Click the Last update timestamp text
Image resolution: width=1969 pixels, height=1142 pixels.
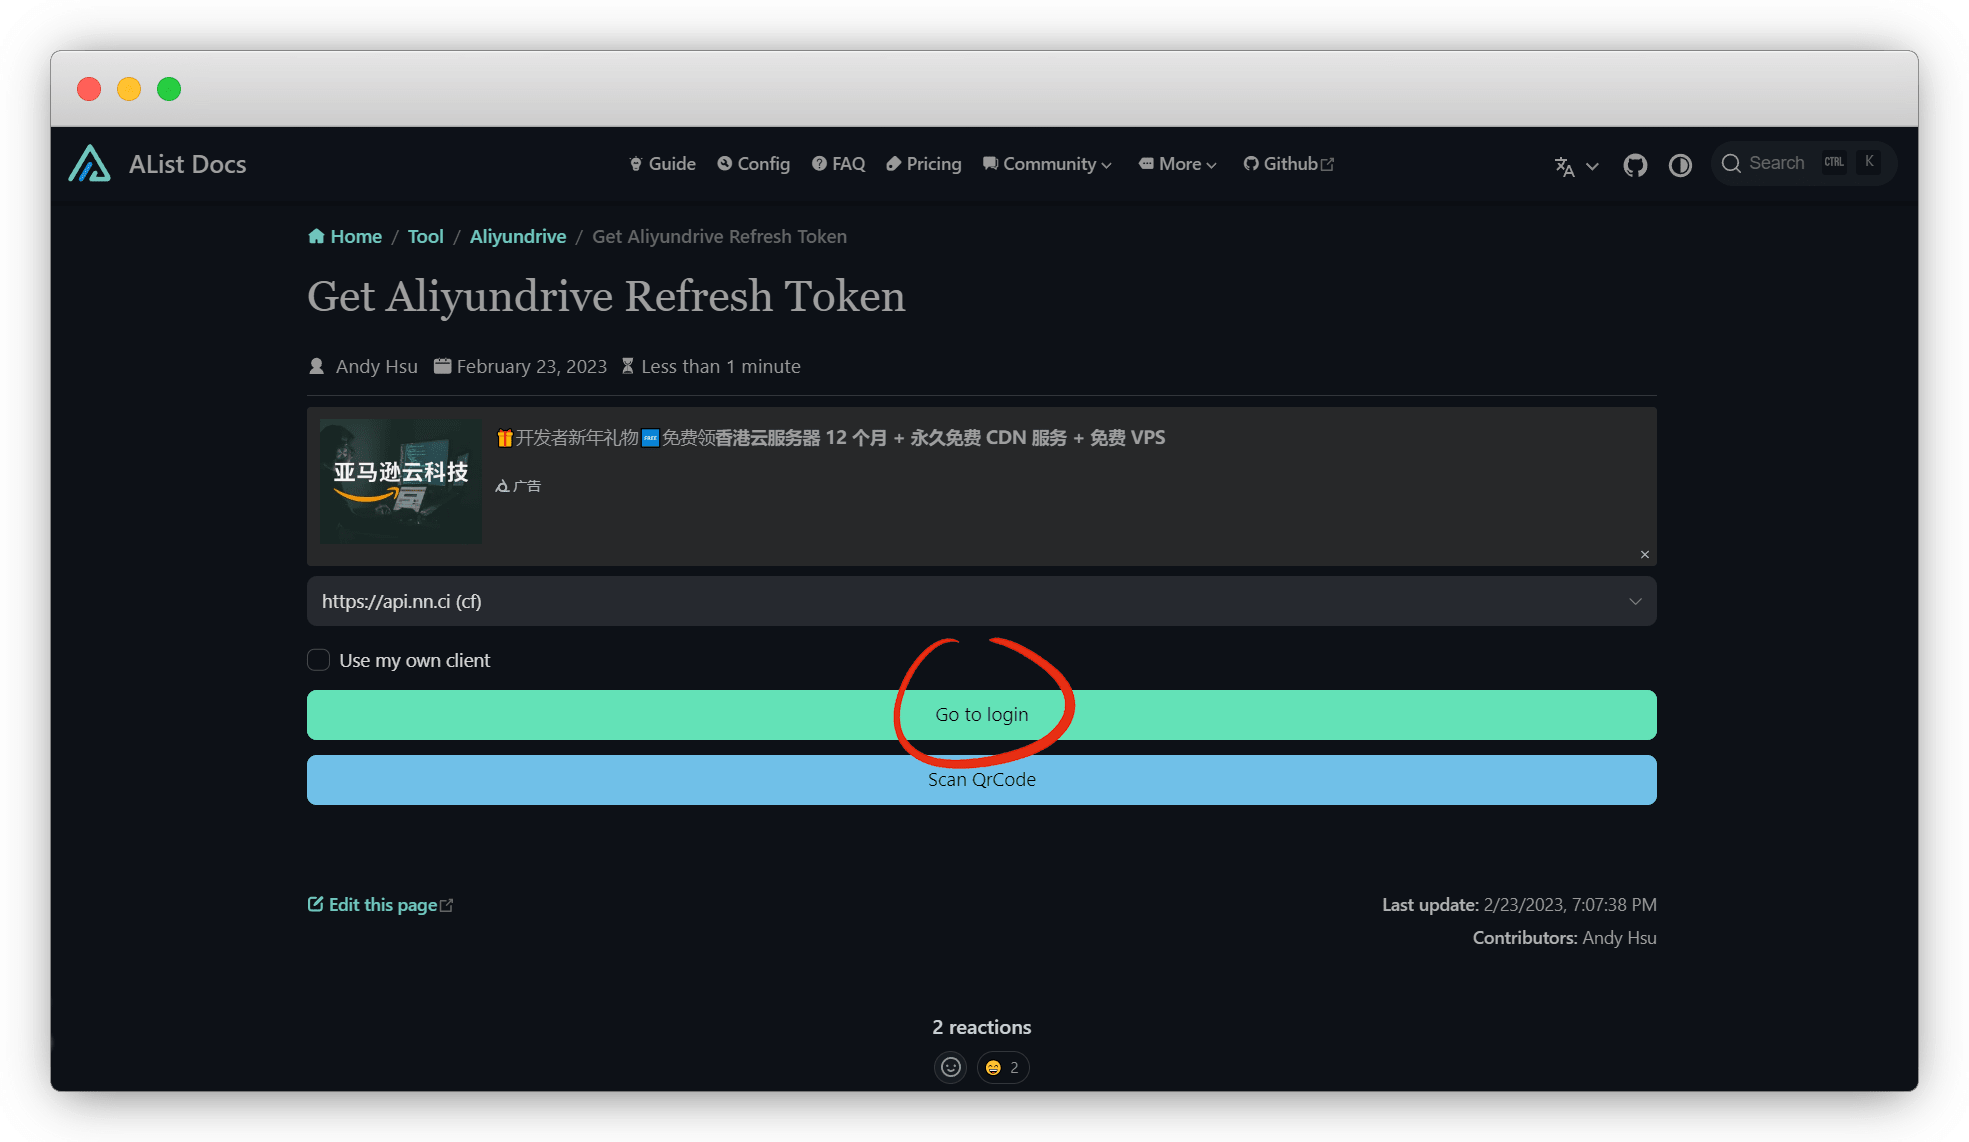pyautogui.click(x=1519, y=905)
